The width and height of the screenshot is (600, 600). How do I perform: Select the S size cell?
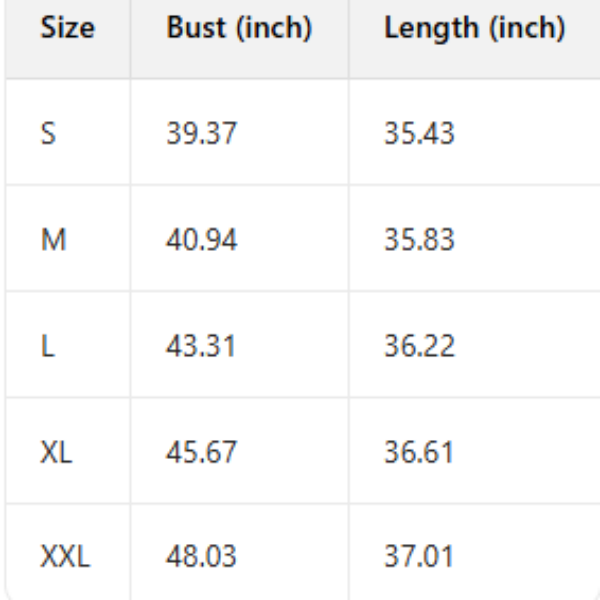(49, 133)
